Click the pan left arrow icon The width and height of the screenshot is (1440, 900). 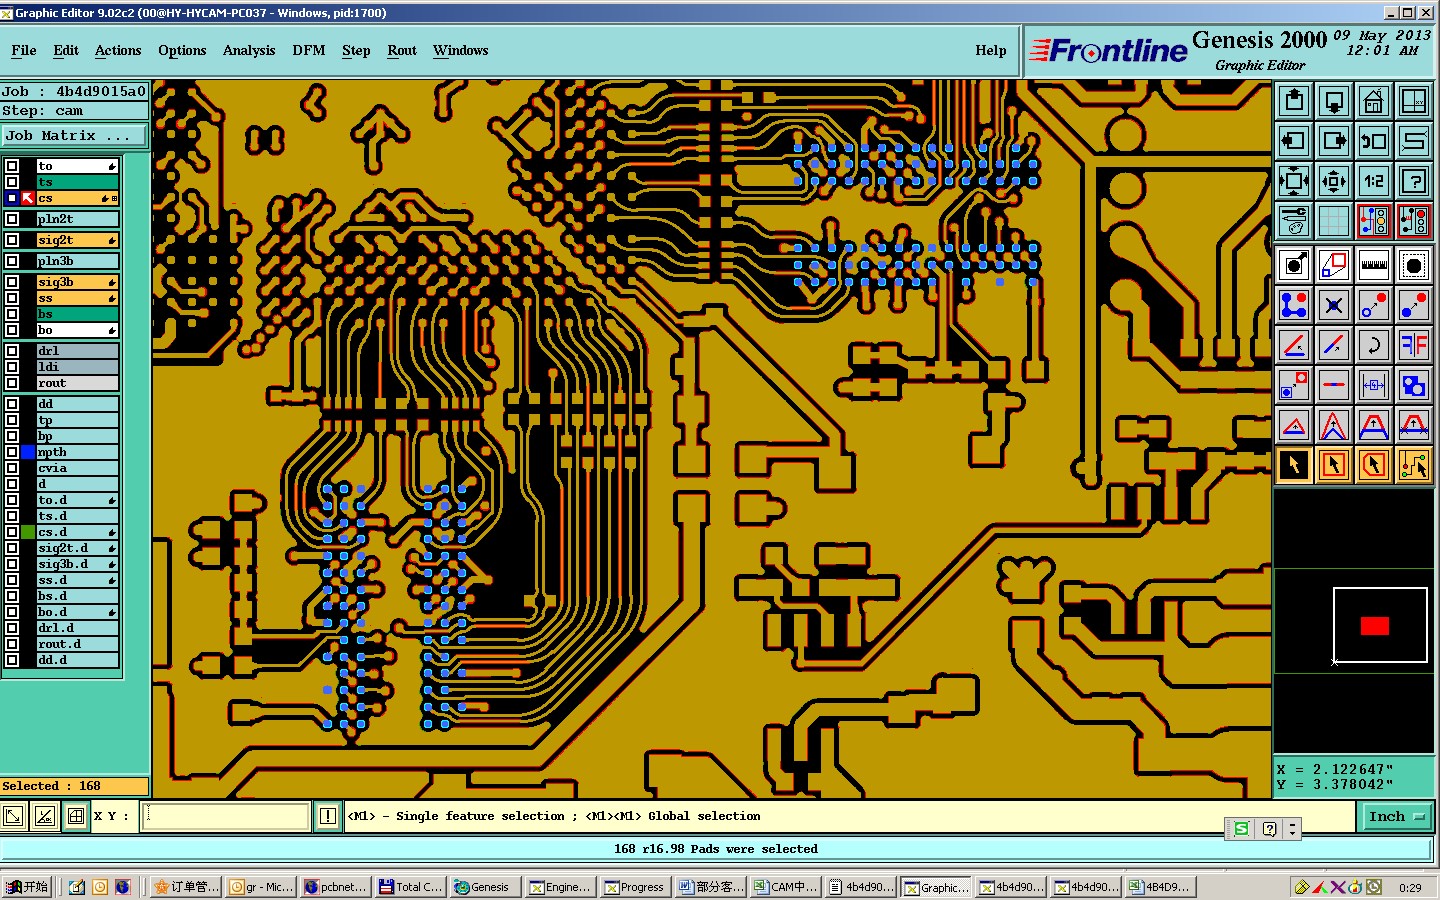[1294, 141]
